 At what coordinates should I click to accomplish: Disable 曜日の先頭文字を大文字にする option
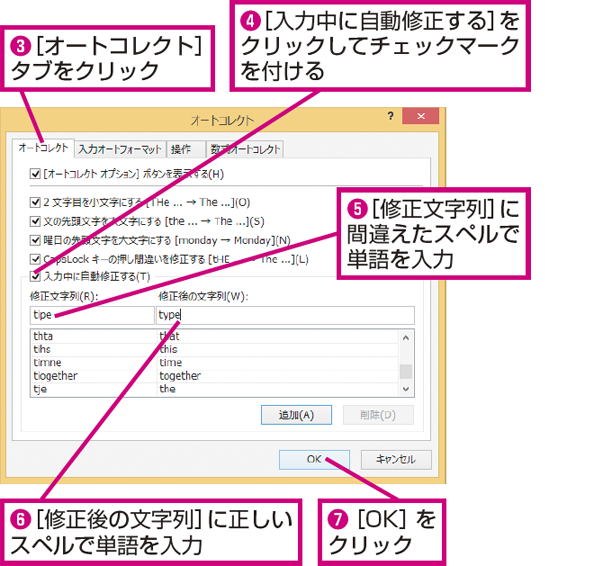tap(37, 240)
